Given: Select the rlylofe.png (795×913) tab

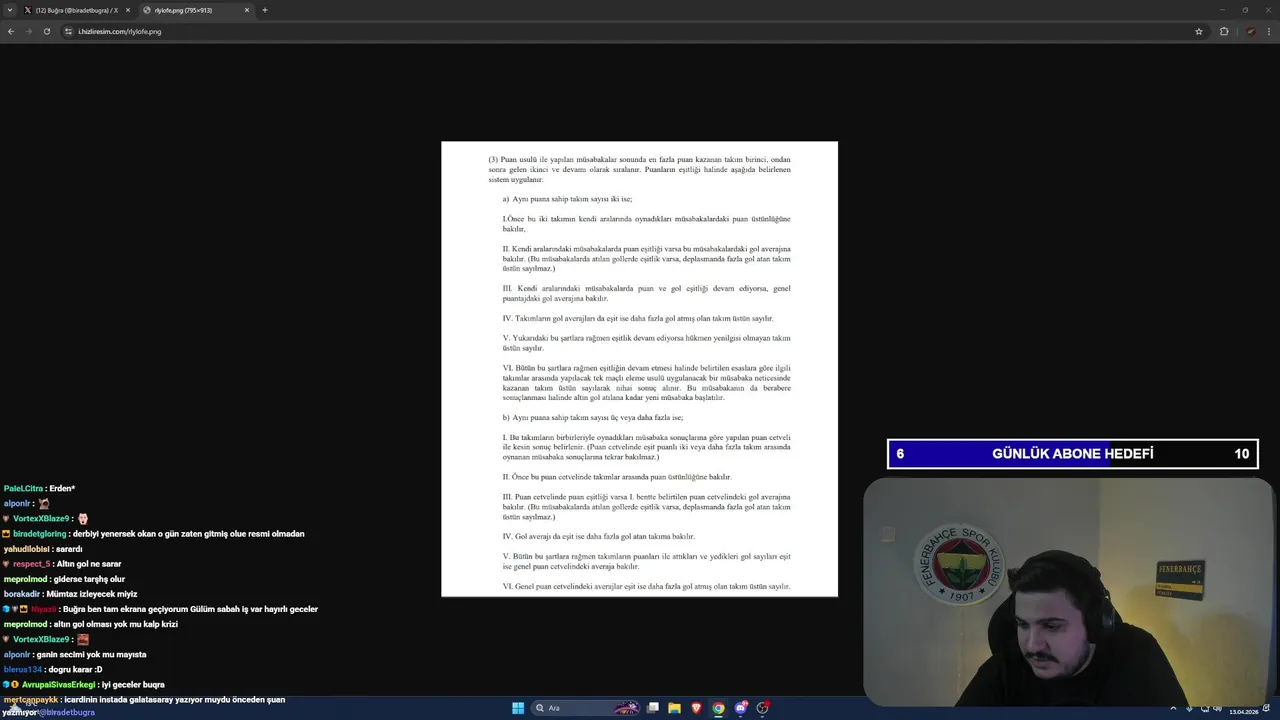Looking at the screenshot, I should [196, 10].
